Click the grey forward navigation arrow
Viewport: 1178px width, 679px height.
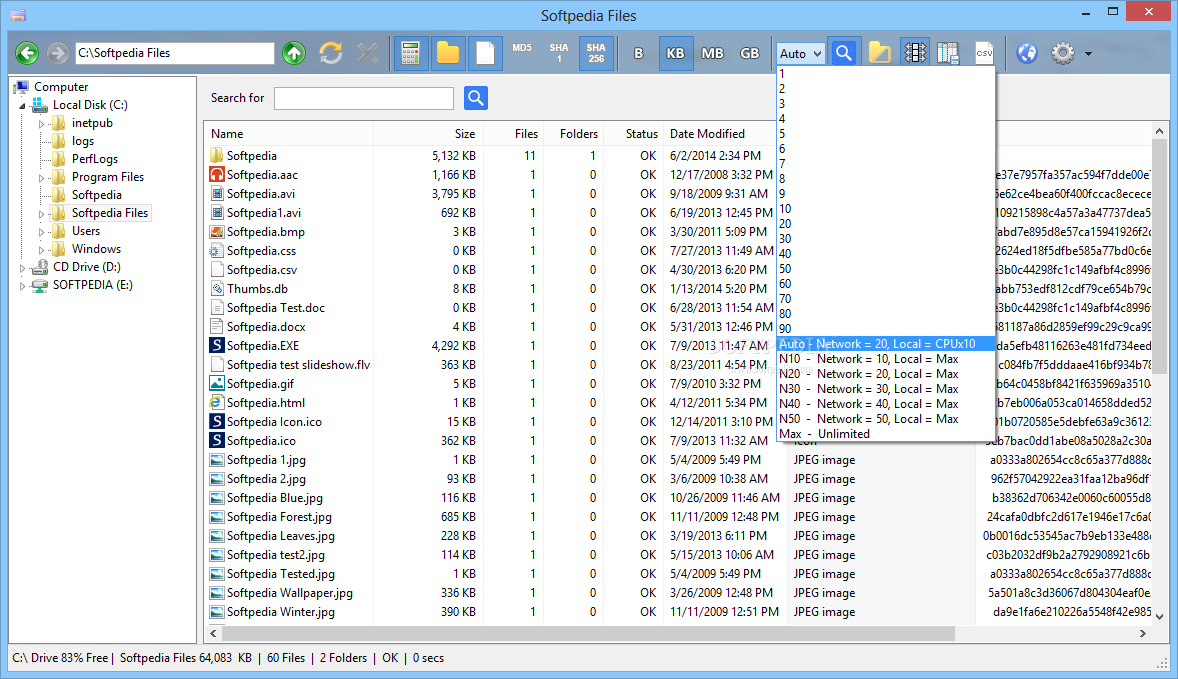pos(57,53)
